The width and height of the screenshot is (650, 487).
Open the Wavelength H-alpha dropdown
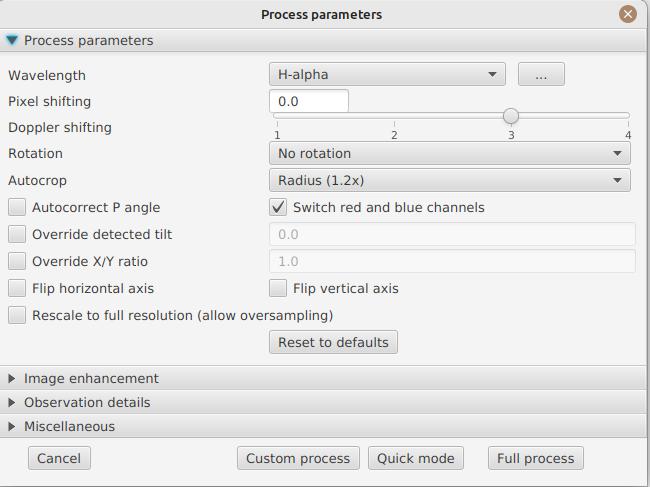tap(387, 74)
